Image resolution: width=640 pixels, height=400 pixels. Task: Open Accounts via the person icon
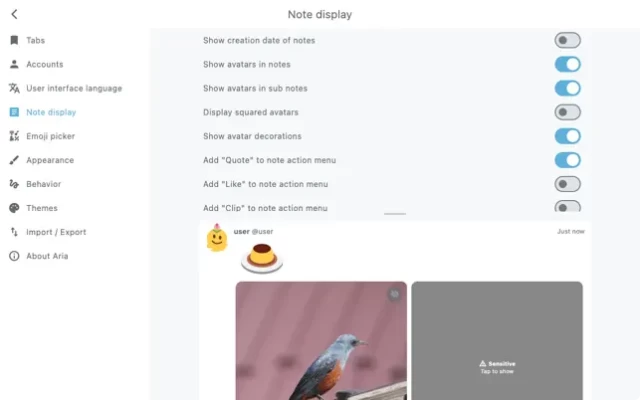click(x=14, y=64)
